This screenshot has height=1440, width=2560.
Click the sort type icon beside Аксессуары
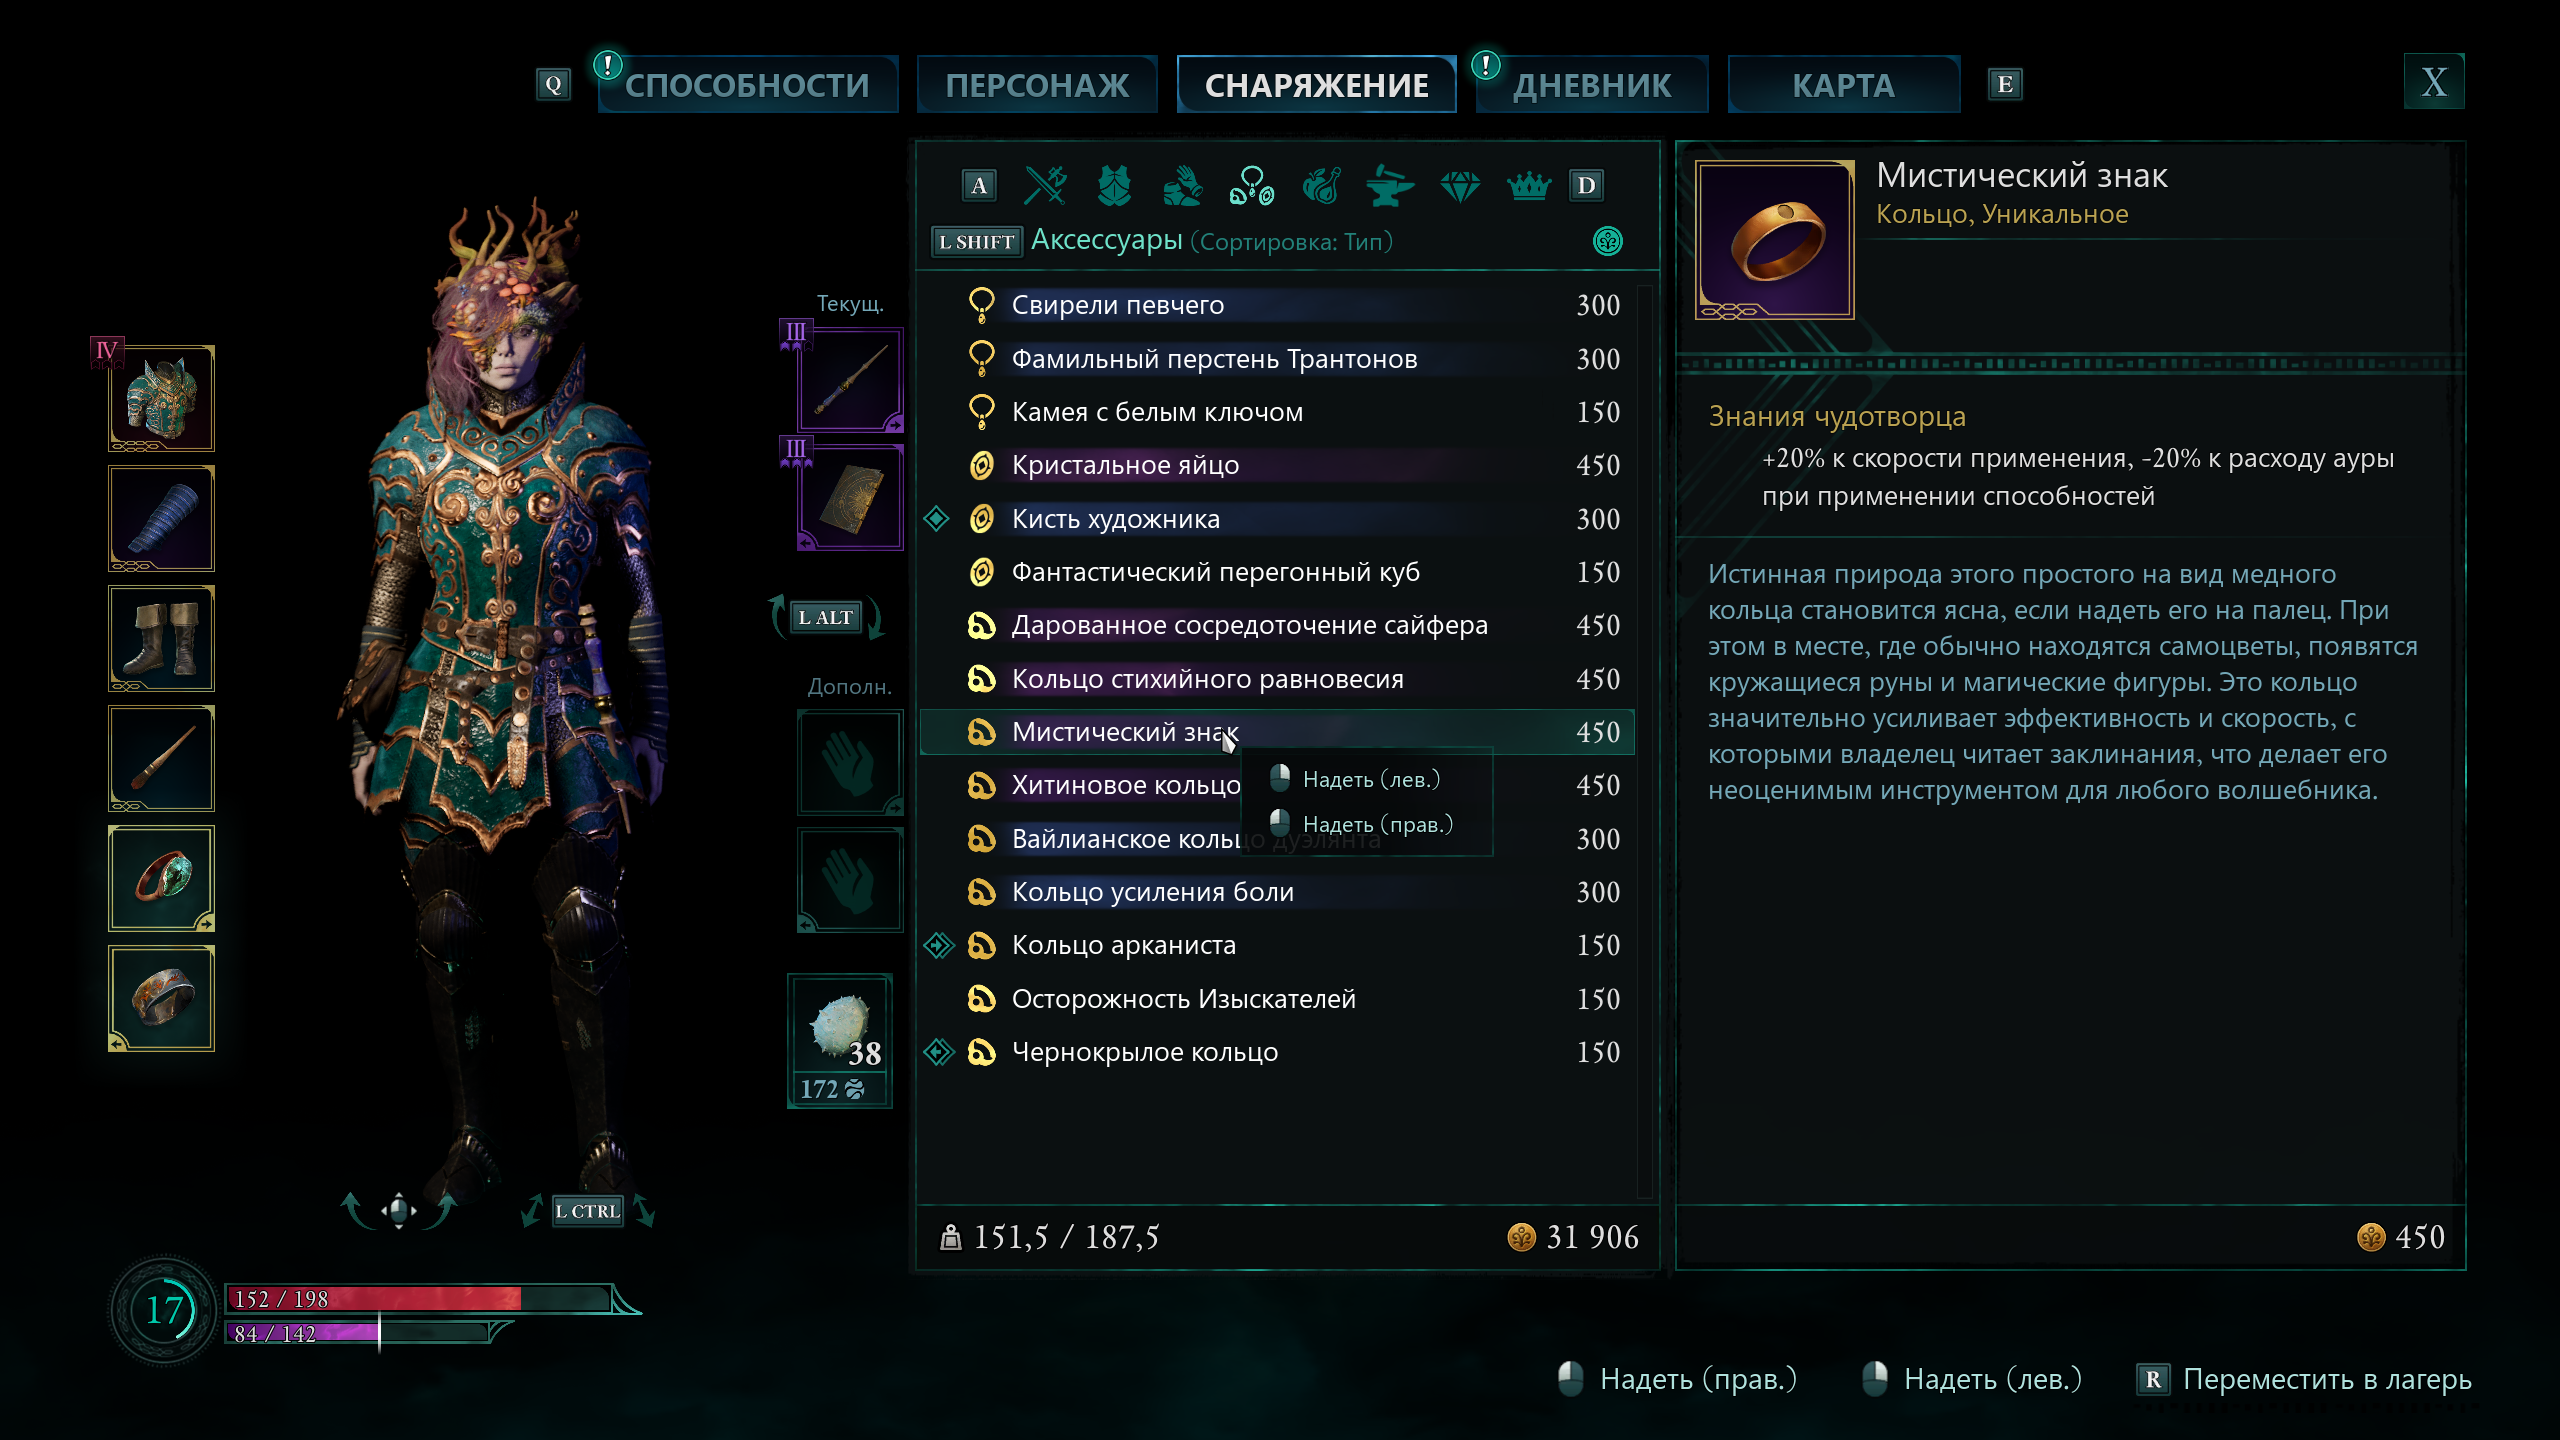(1607, 241)
